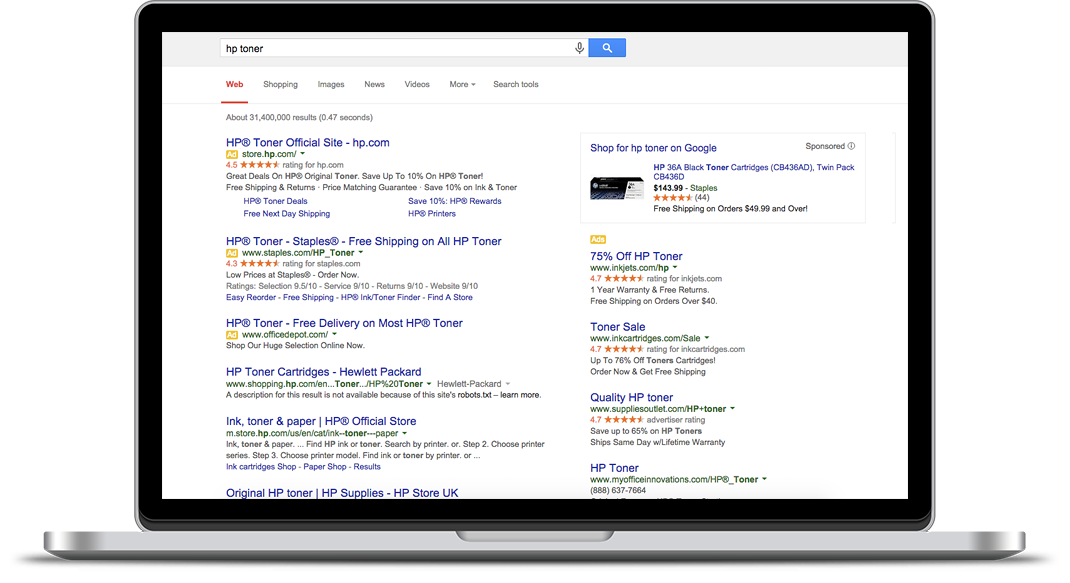Click the yellow Ad badge above 75% Off HP Toner

[598, 240]
